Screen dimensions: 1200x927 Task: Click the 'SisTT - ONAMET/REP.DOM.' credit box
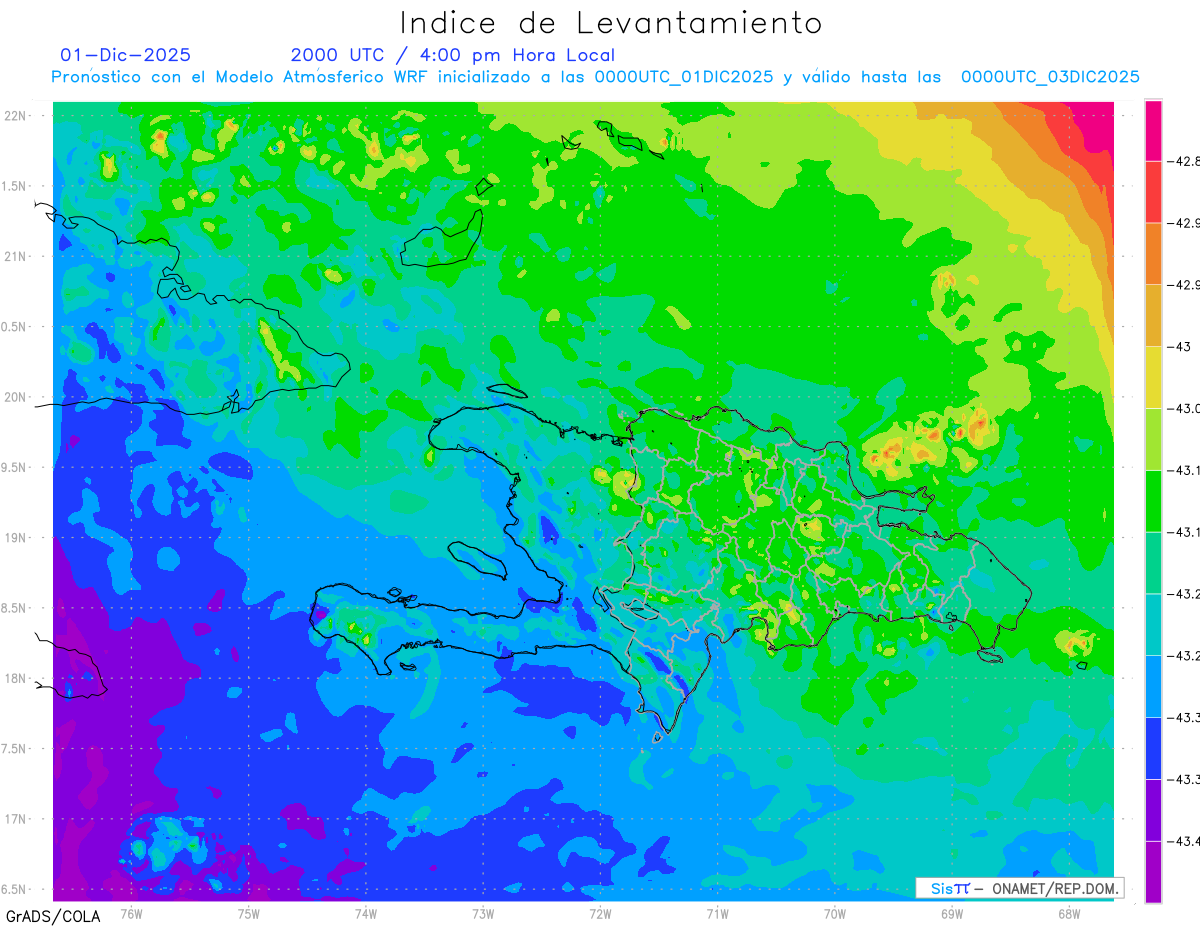(x=1020, y=888)
